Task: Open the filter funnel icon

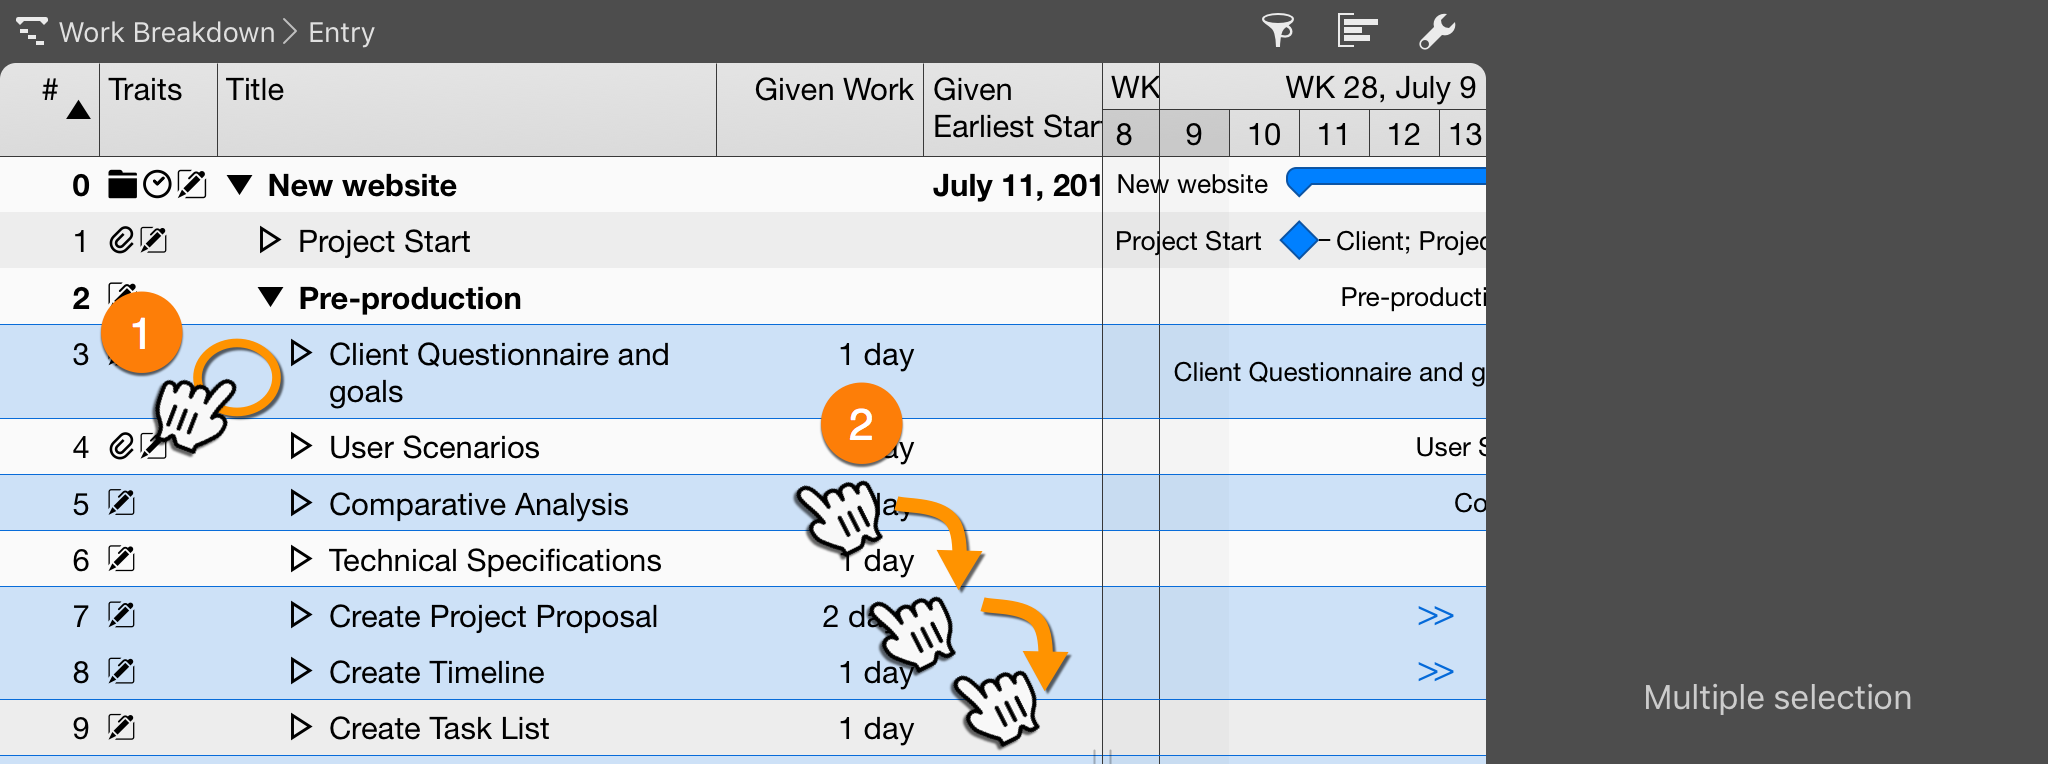Action: [x=1277, y=31]
